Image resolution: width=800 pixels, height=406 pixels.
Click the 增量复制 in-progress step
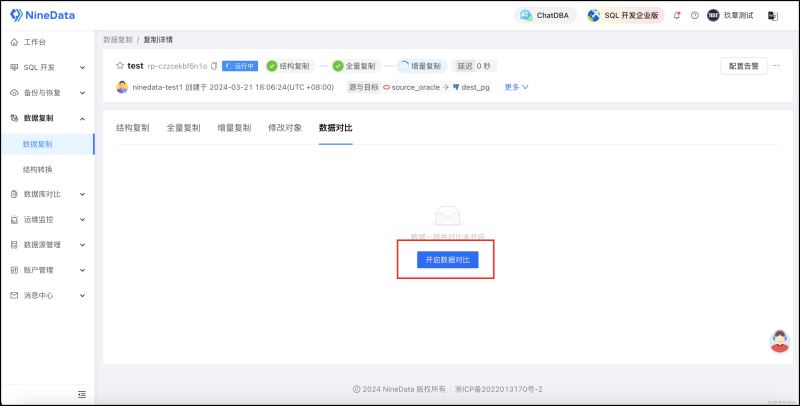pos(421,66)
